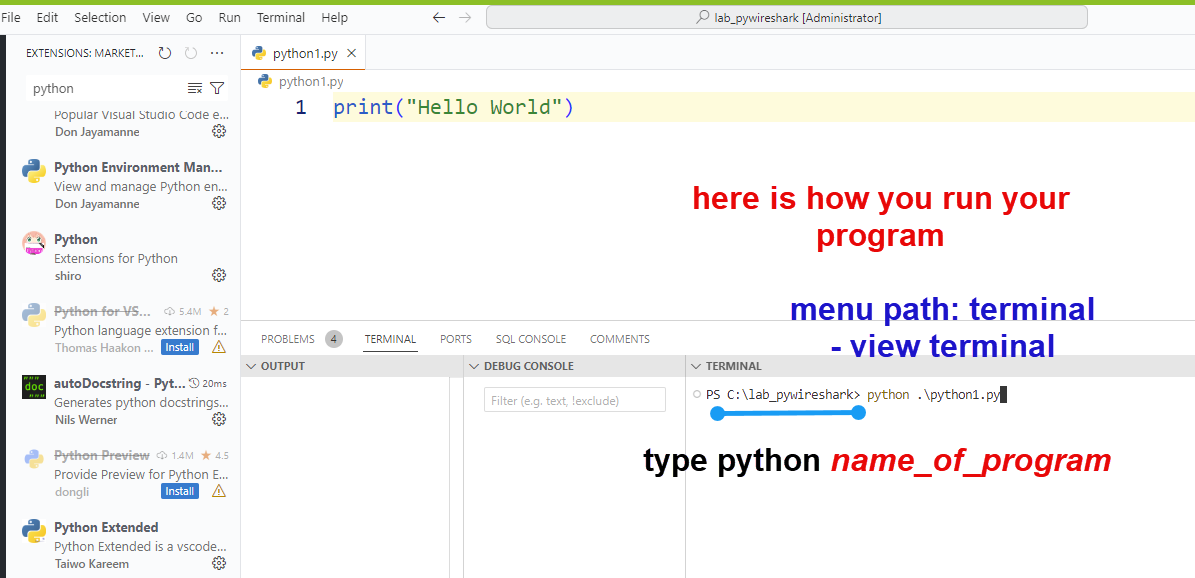The width and height of the screenshot is (1195, 578).
Task: Open the Selection menu
Action: click(101, 17)
